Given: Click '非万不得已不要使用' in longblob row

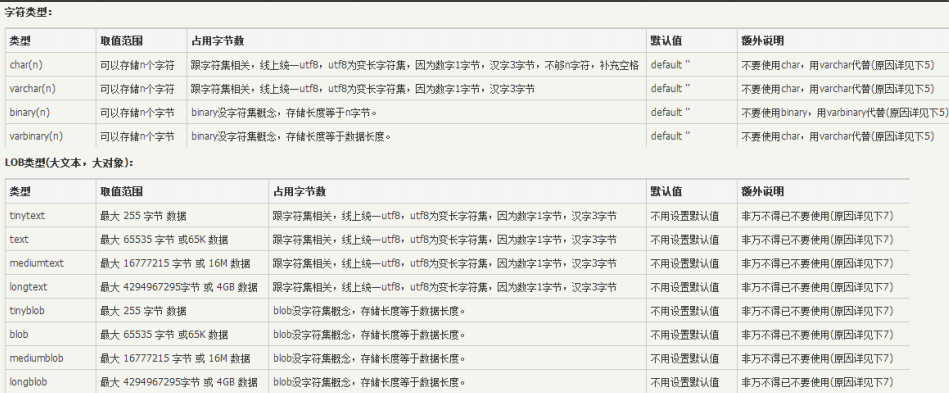Looking at the screenshot, I should tap(818, 382).
